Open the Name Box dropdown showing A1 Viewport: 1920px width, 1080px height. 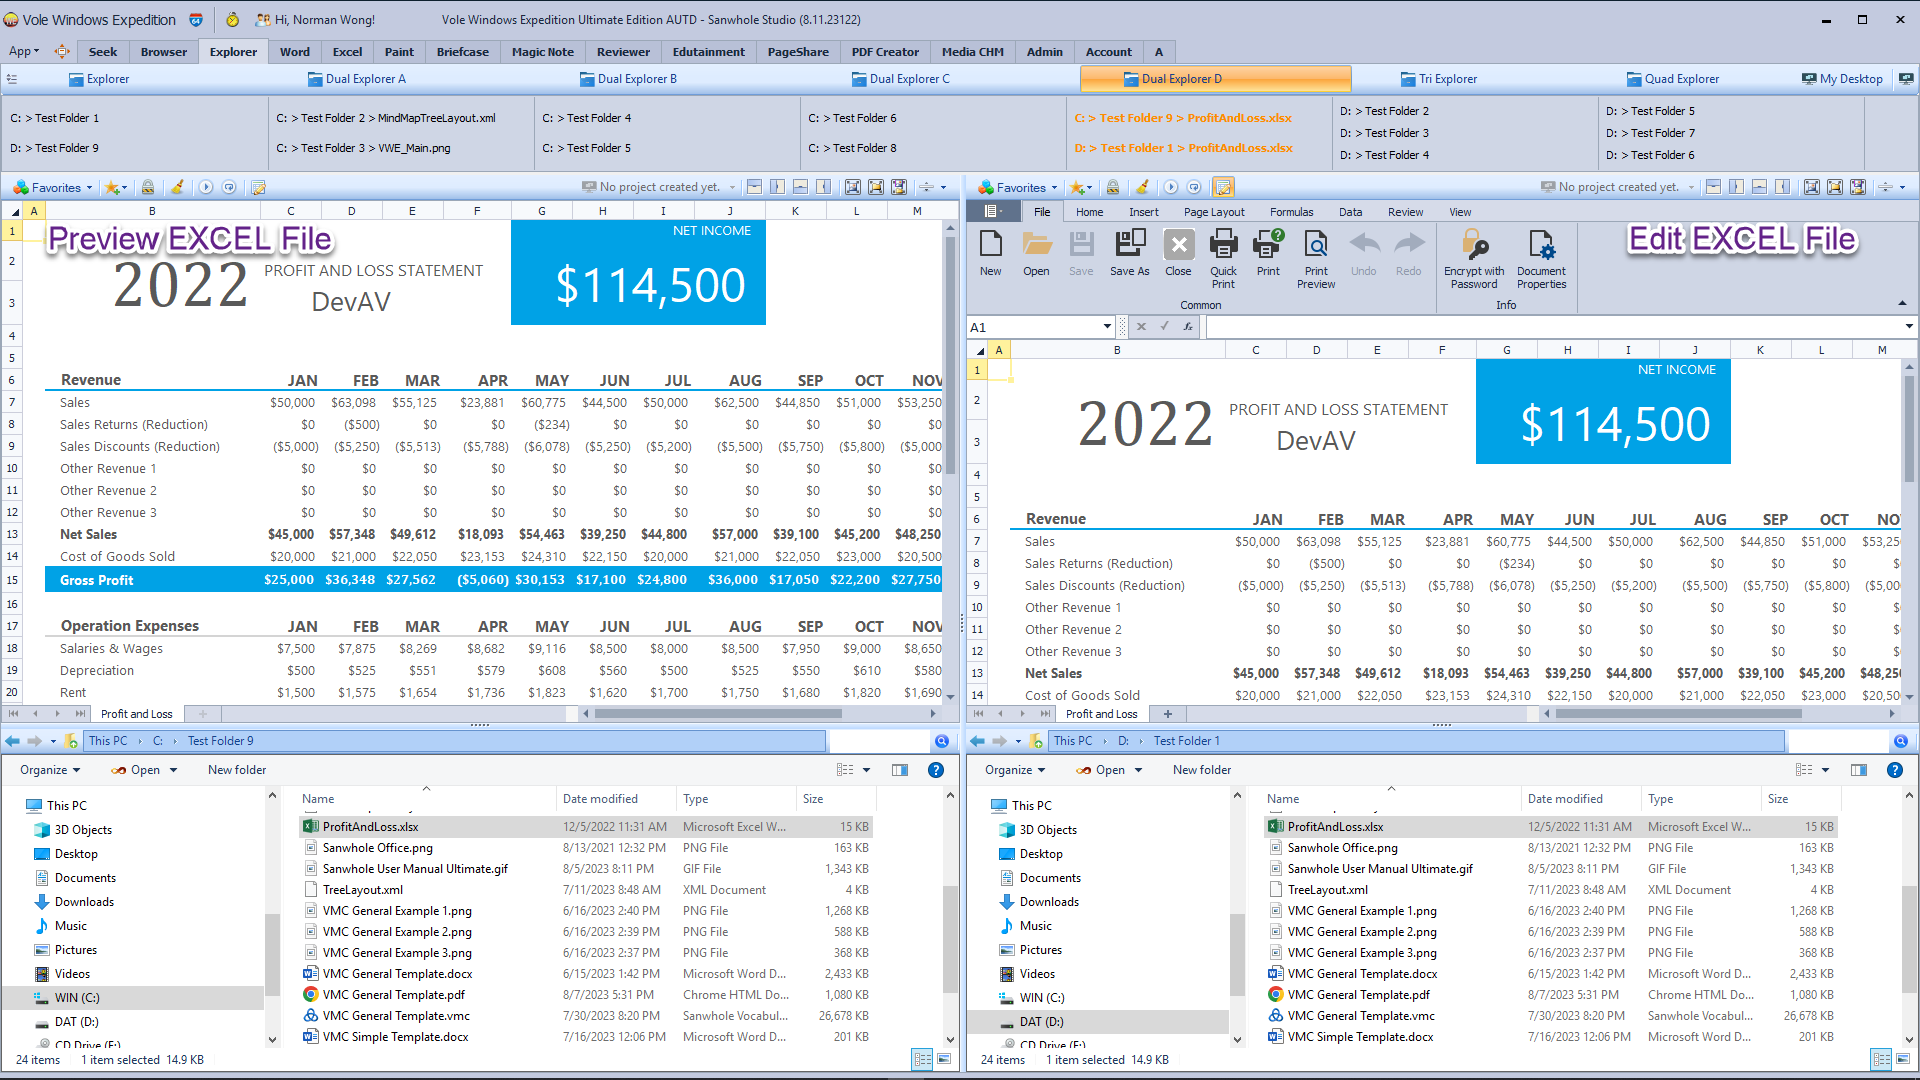pyautogui.click(x=1107, y=326)
